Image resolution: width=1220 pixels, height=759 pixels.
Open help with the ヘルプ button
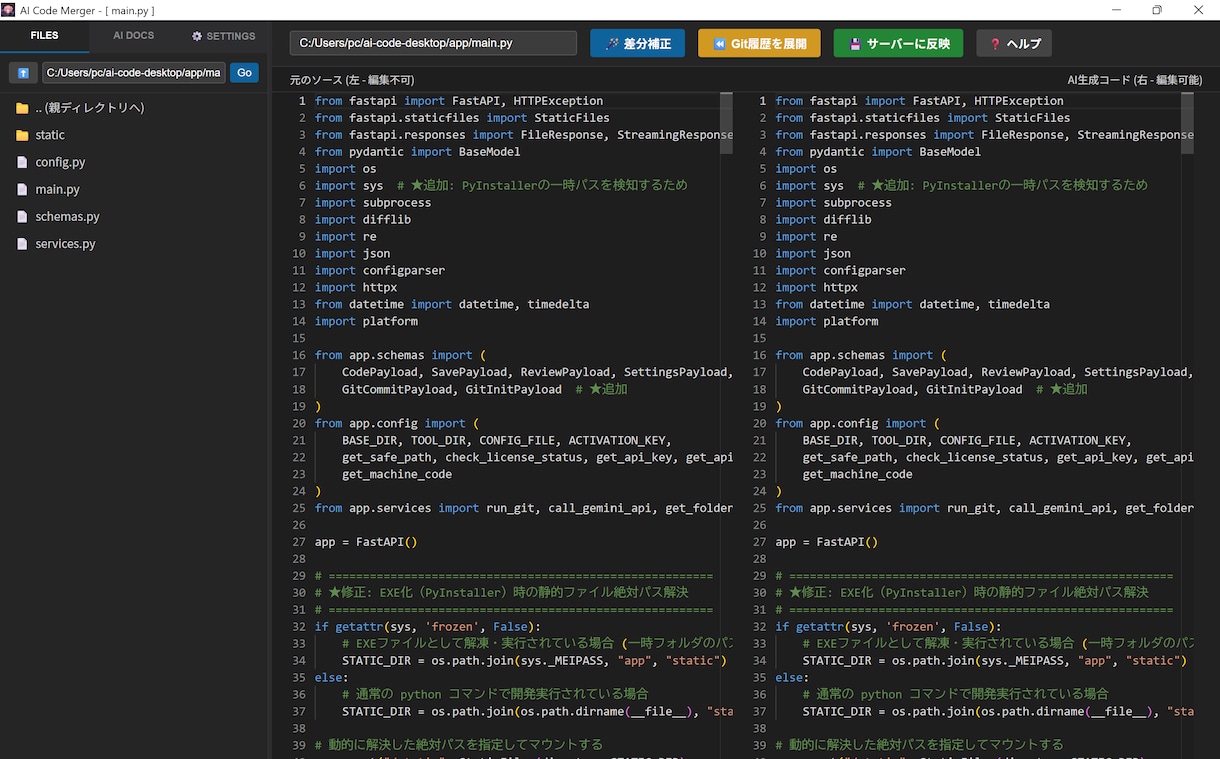(x=1014, y=44)
